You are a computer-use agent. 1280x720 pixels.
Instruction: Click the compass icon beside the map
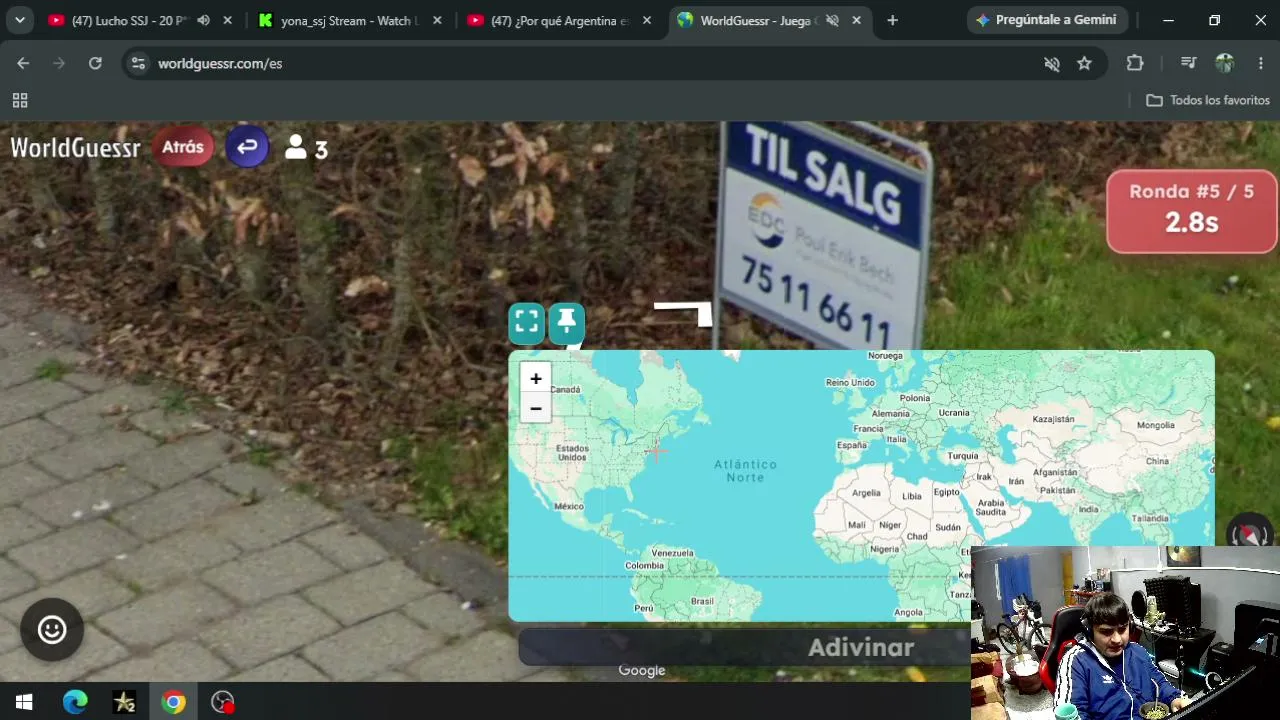pyautogui.click(x=1249, y=534)
